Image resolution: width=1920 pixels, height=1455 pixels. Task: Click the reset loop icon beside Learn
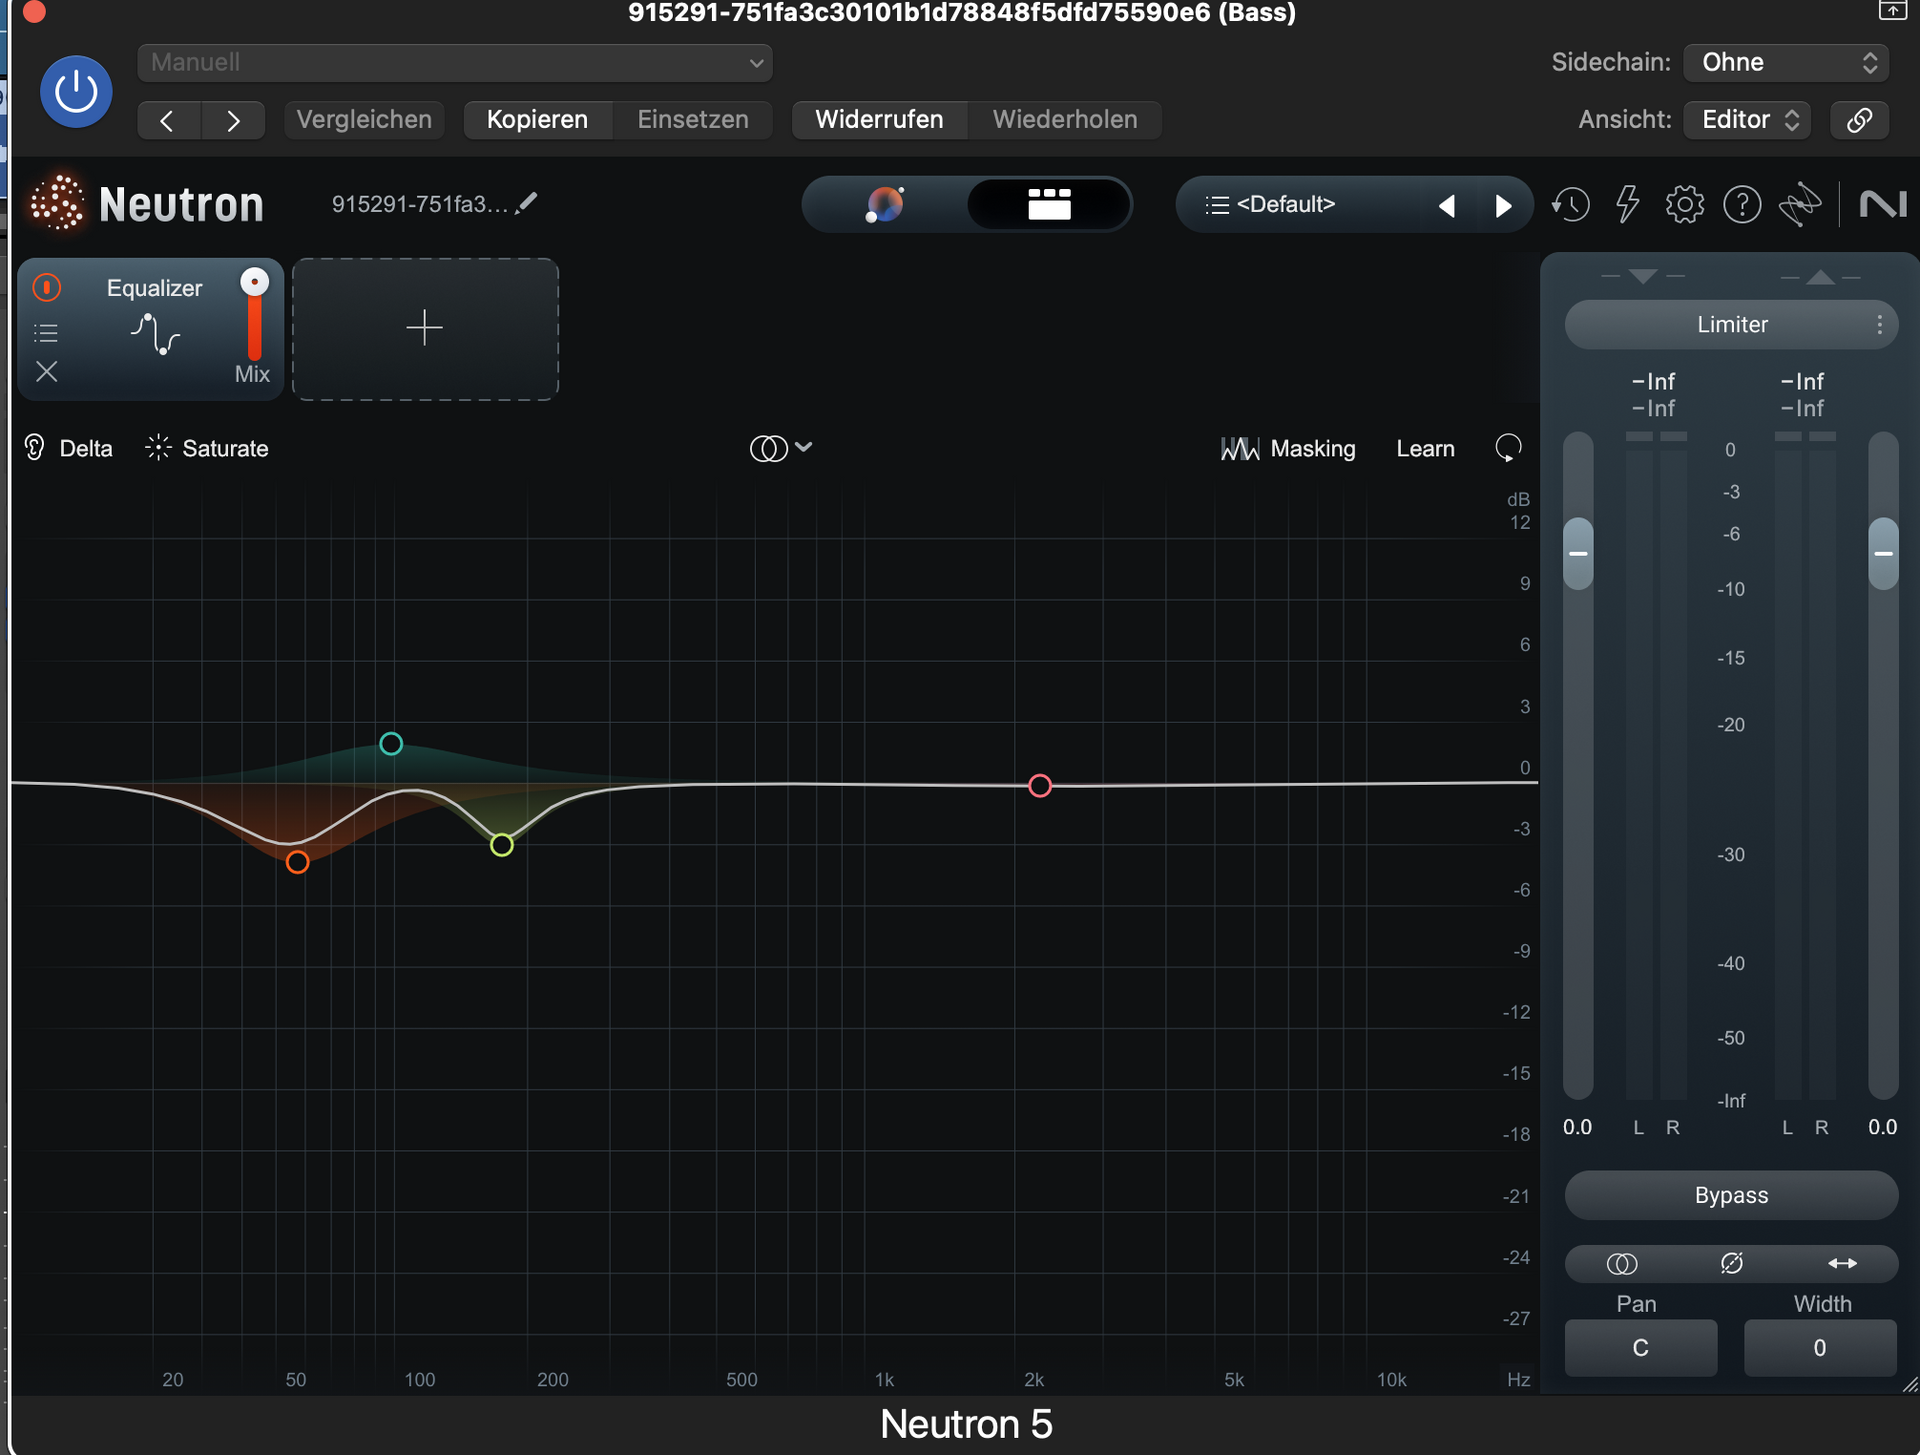1508,448
